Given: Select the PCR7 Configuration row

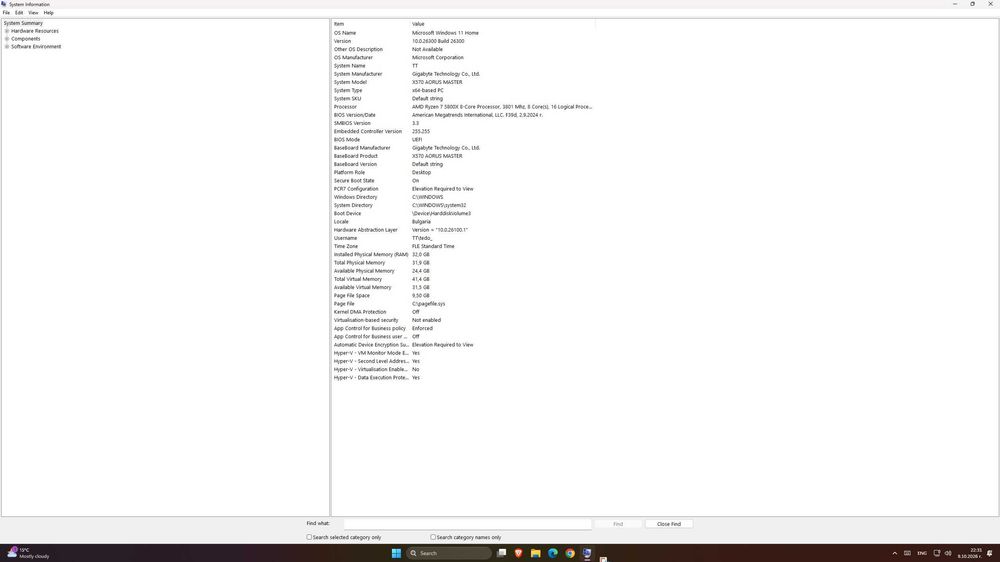Looking at the screenshot, I should coord(464,189).
